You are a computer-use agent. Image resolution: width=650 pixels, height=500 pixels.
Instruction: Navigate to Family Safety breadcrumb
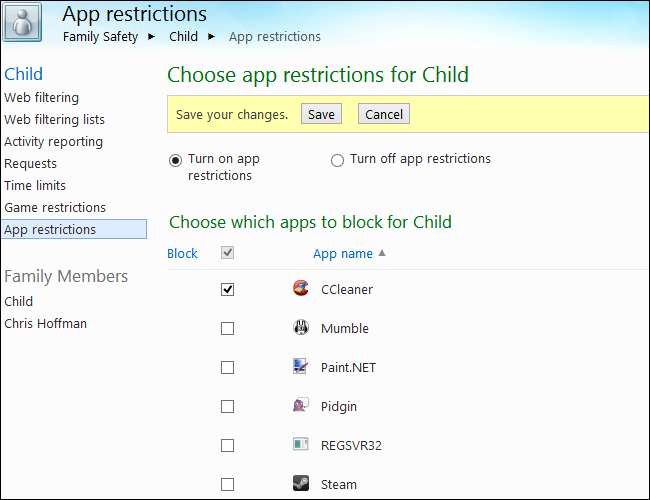[100, 37]
